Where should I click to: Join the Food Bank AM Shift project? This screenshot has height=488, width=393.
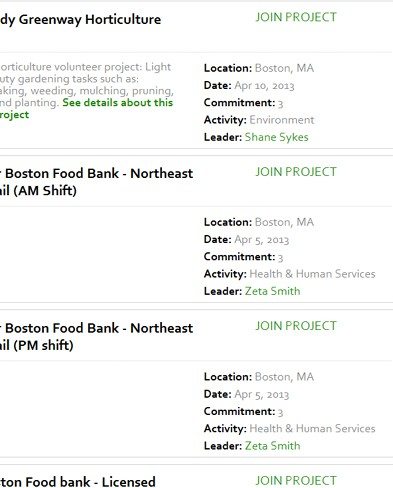[x=296, y=172]
